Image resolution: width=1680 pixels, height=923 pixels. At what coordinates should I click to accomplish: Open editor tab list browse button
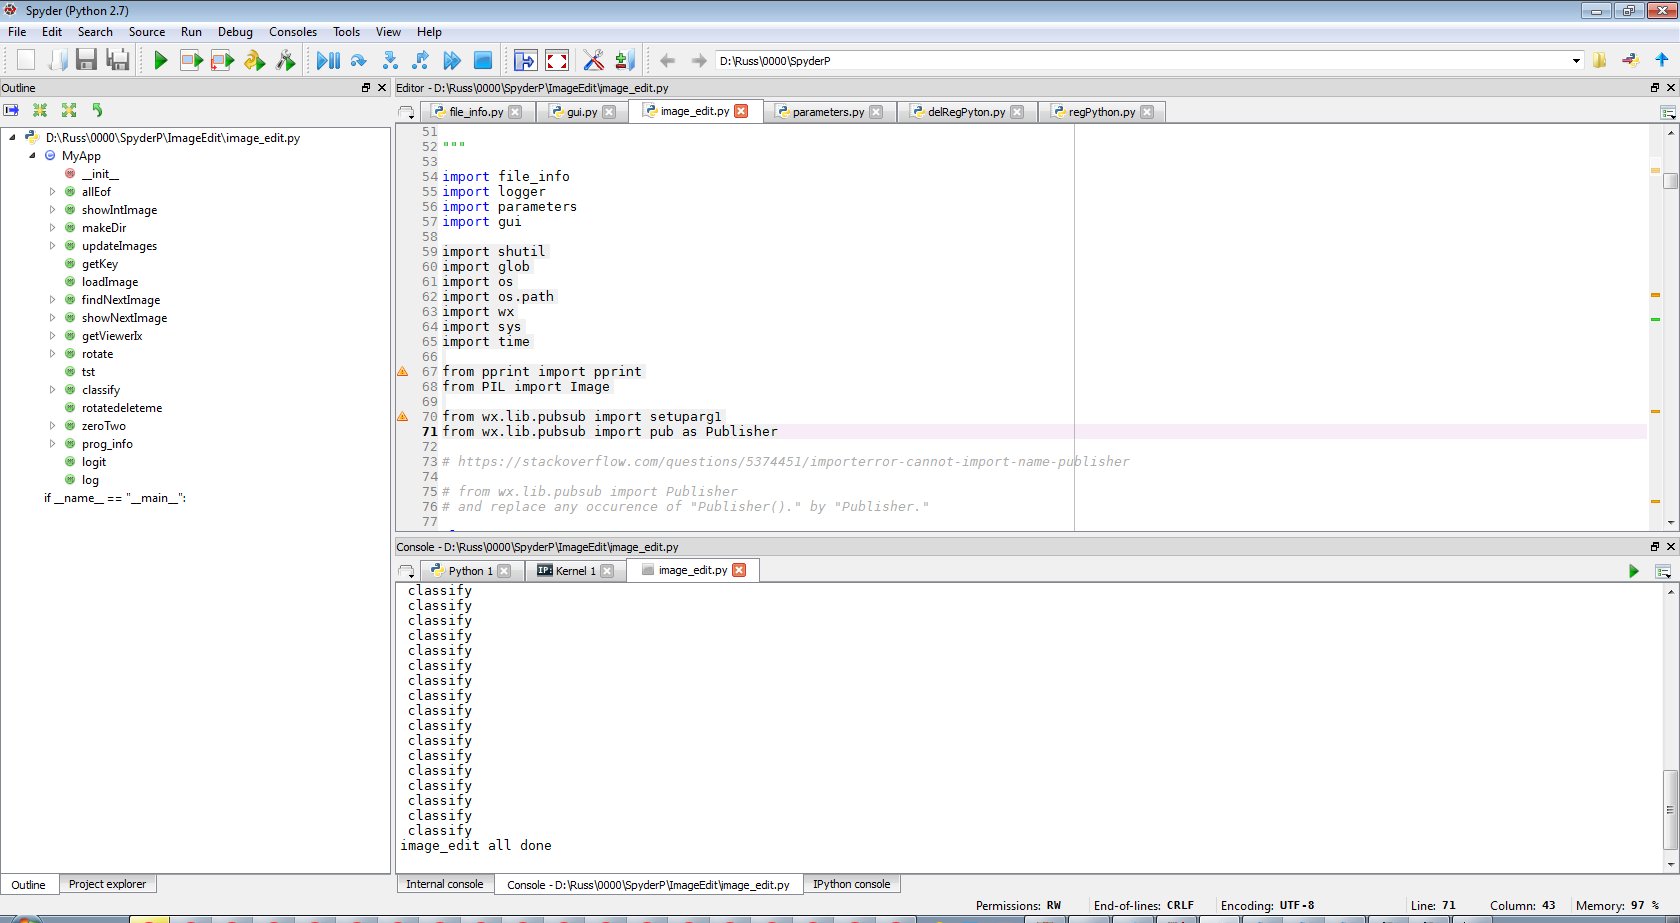tap(406, 112)
